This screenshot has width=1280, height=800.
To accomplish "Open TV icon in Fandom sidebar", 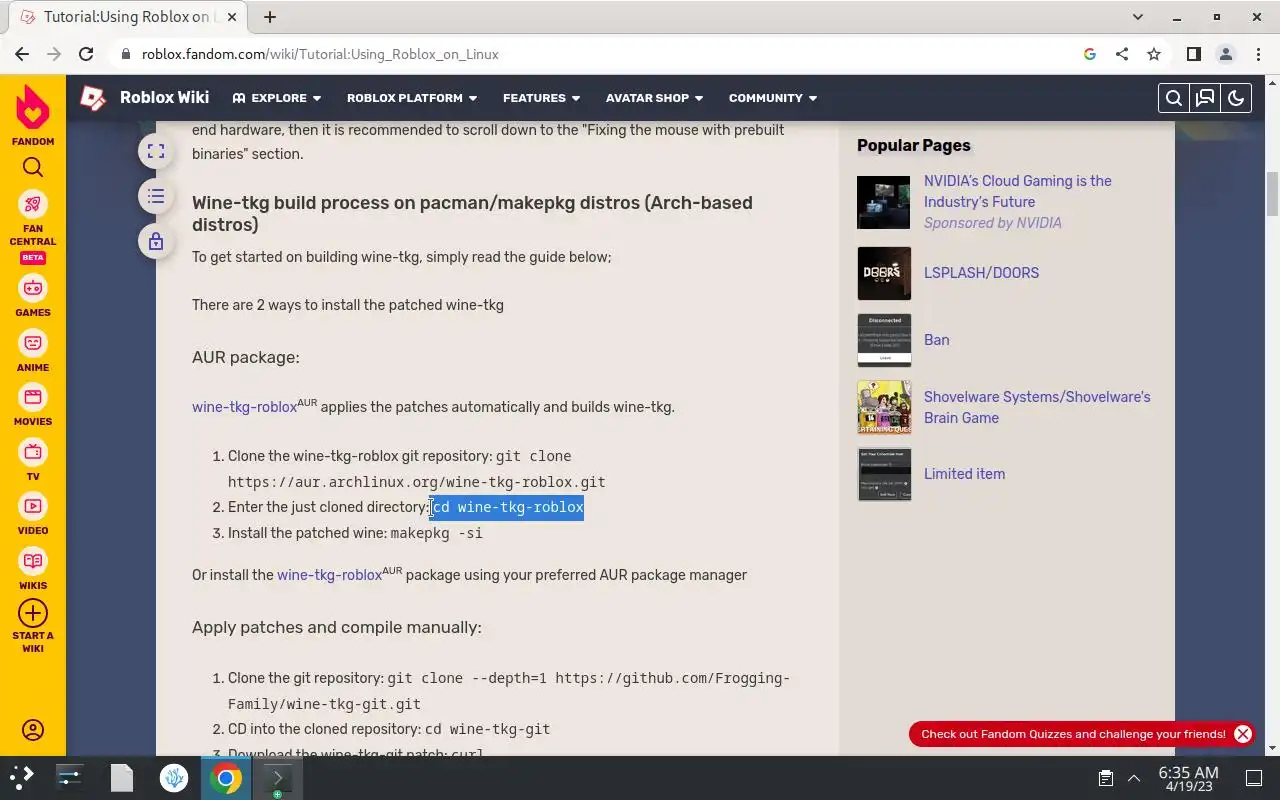I will click(33, 452).
